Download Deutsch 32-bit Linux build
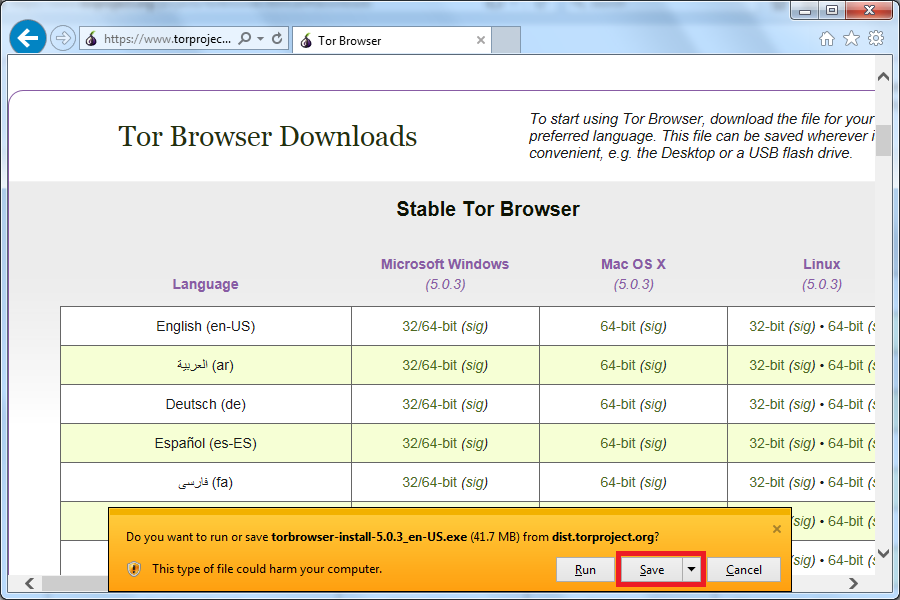The image size is (900, 600). tap(766, 404)
